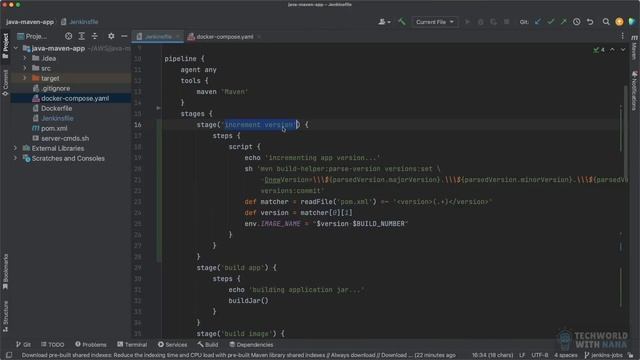The height and width of the screenshot is (360, 640).
Task: Expand the target folder
Action: tap(25, 78)
